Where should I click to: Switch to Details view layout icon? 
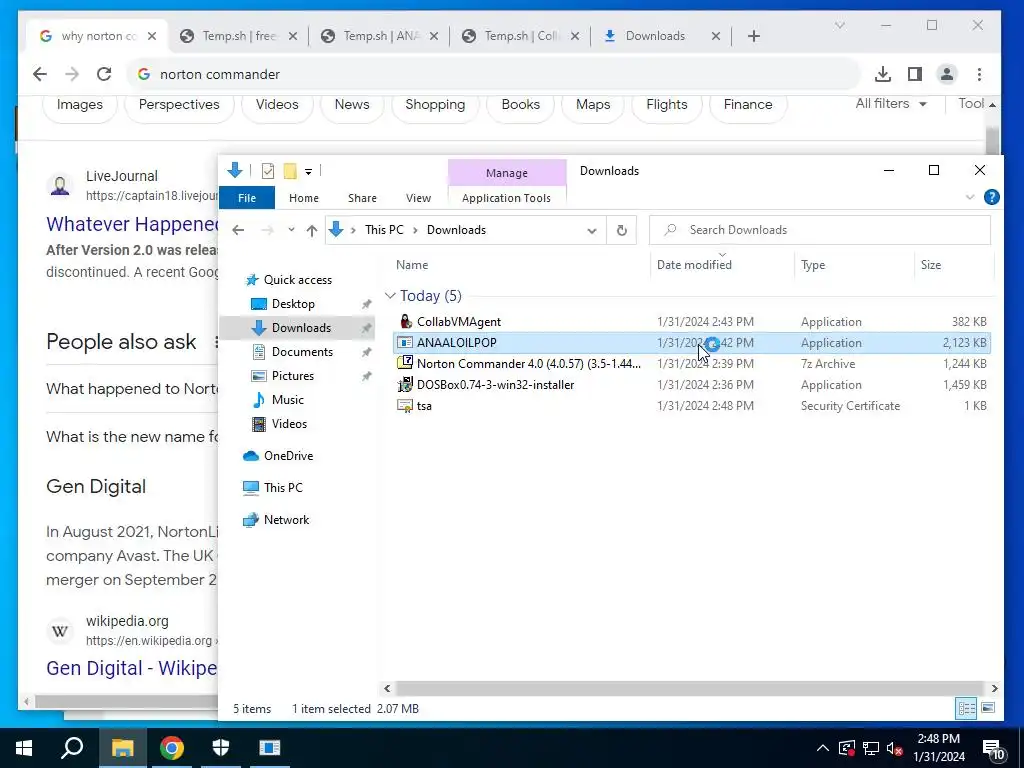[967, 708]
